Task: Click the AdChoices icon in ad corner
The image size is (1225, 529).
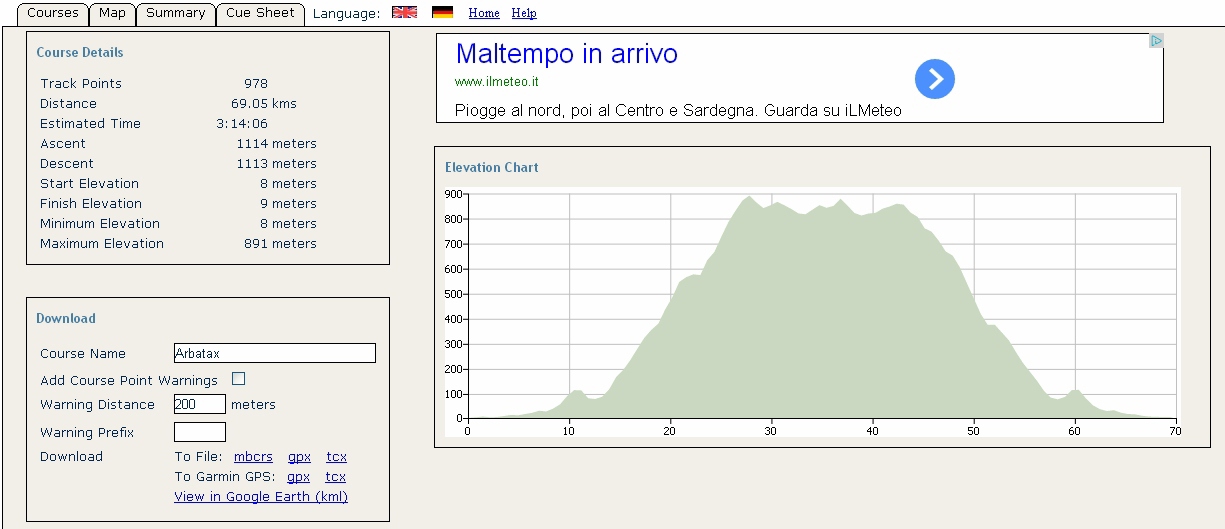Action: tap(1156, 41)
